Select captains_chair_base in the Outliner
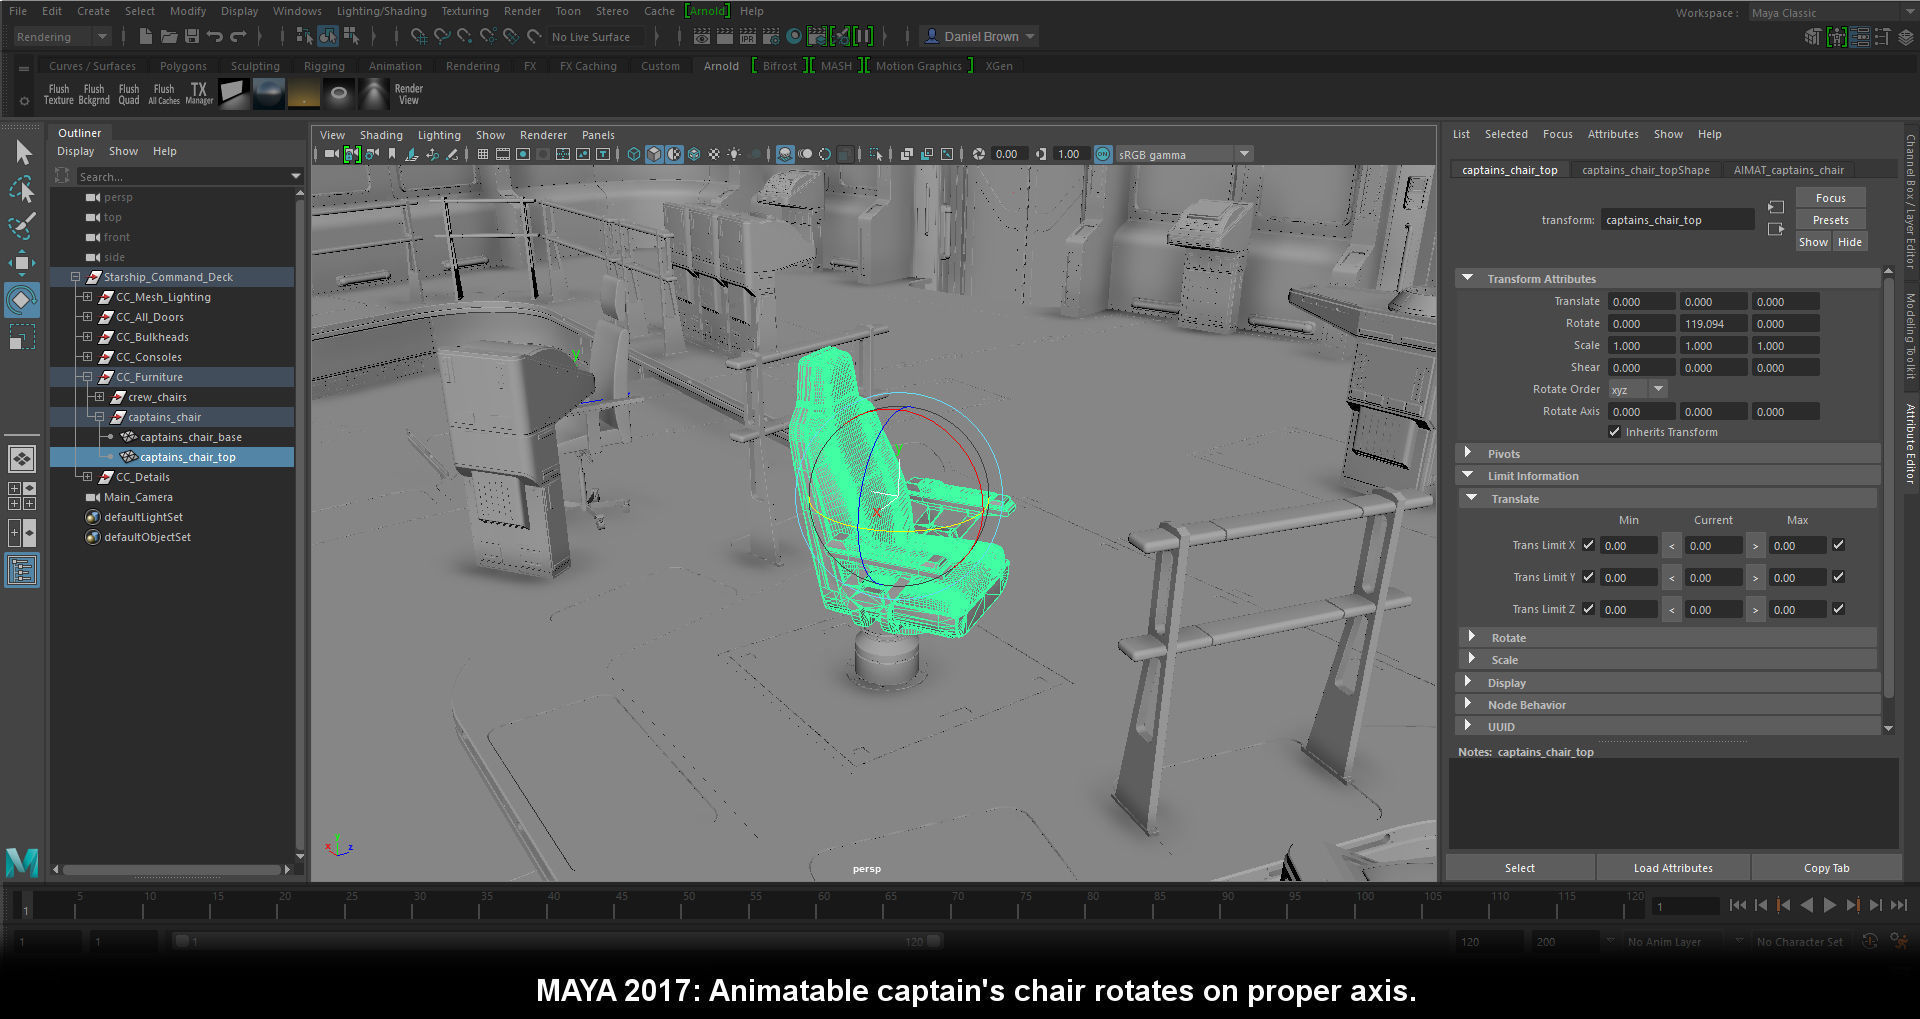Screen dimensions: 1920x1019 [190, 437]
